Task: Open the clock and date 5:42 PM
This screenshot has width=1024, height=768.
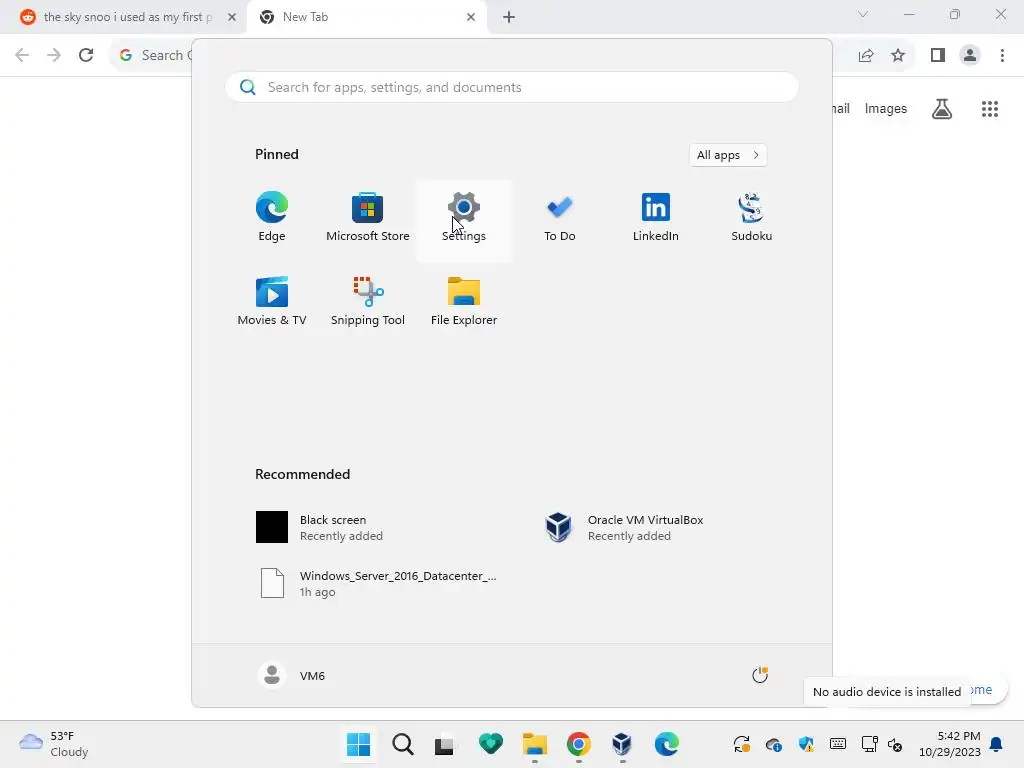Action: click(950, 744)
